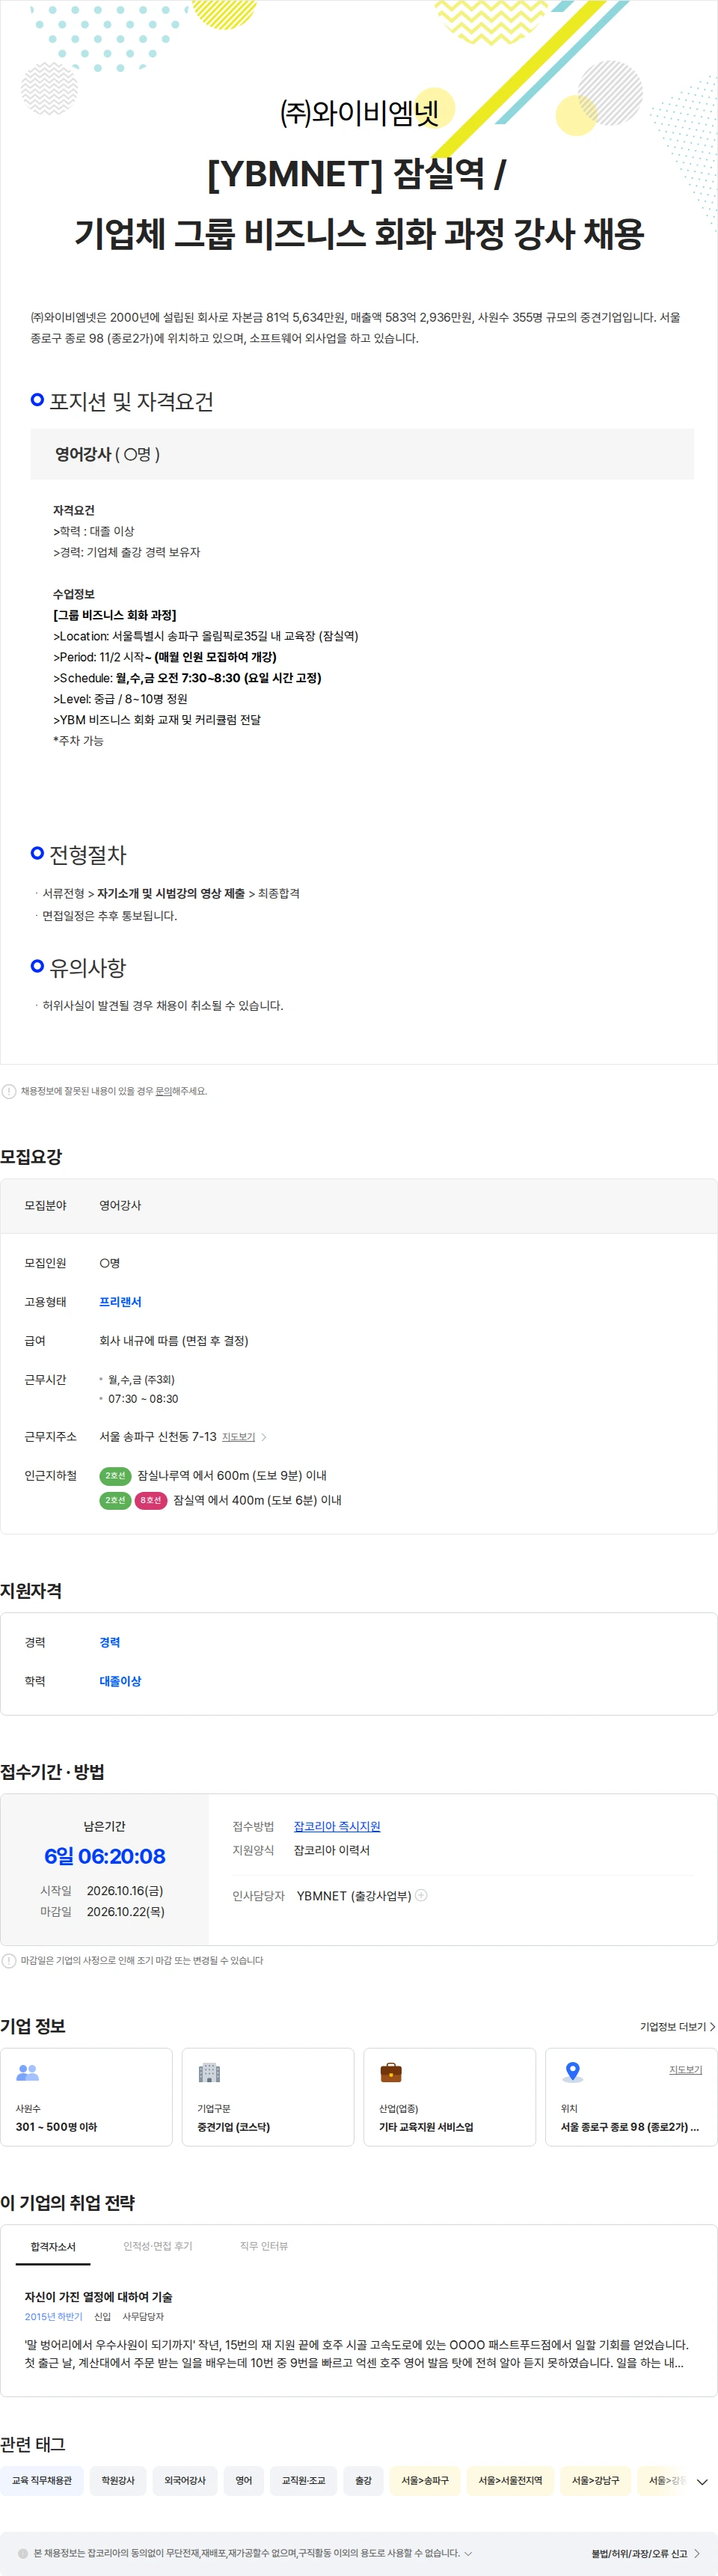Click the map pin icon in 위치 card

point(572,2073)
